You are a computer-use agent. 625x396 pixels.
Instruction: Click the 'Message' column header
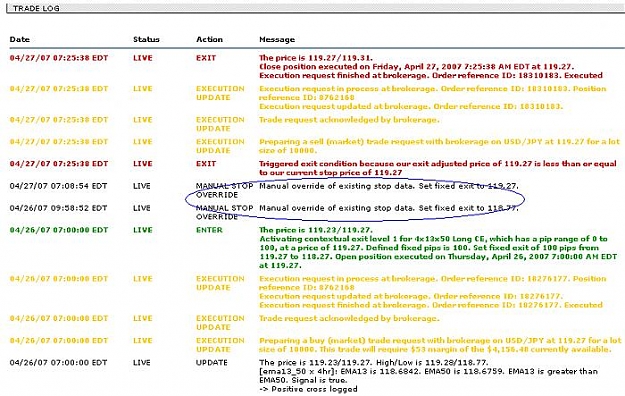click(277, 39)
